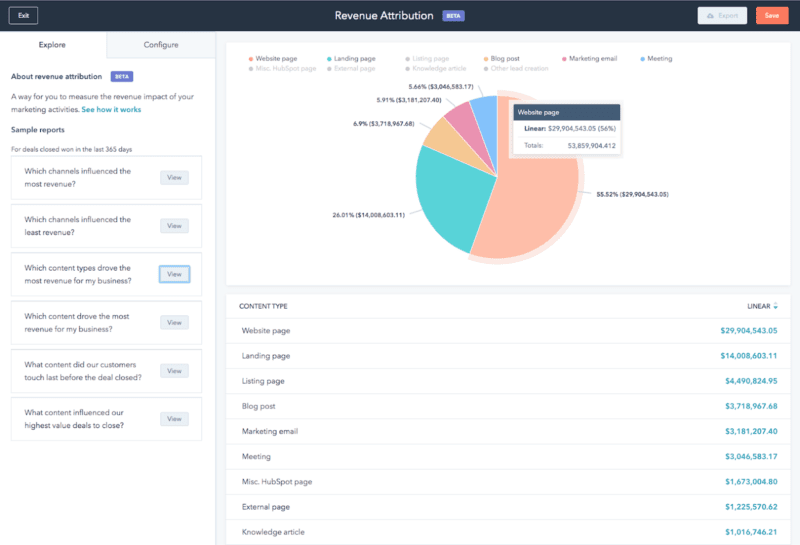View content touched last before deal closed

pos(174,371)
